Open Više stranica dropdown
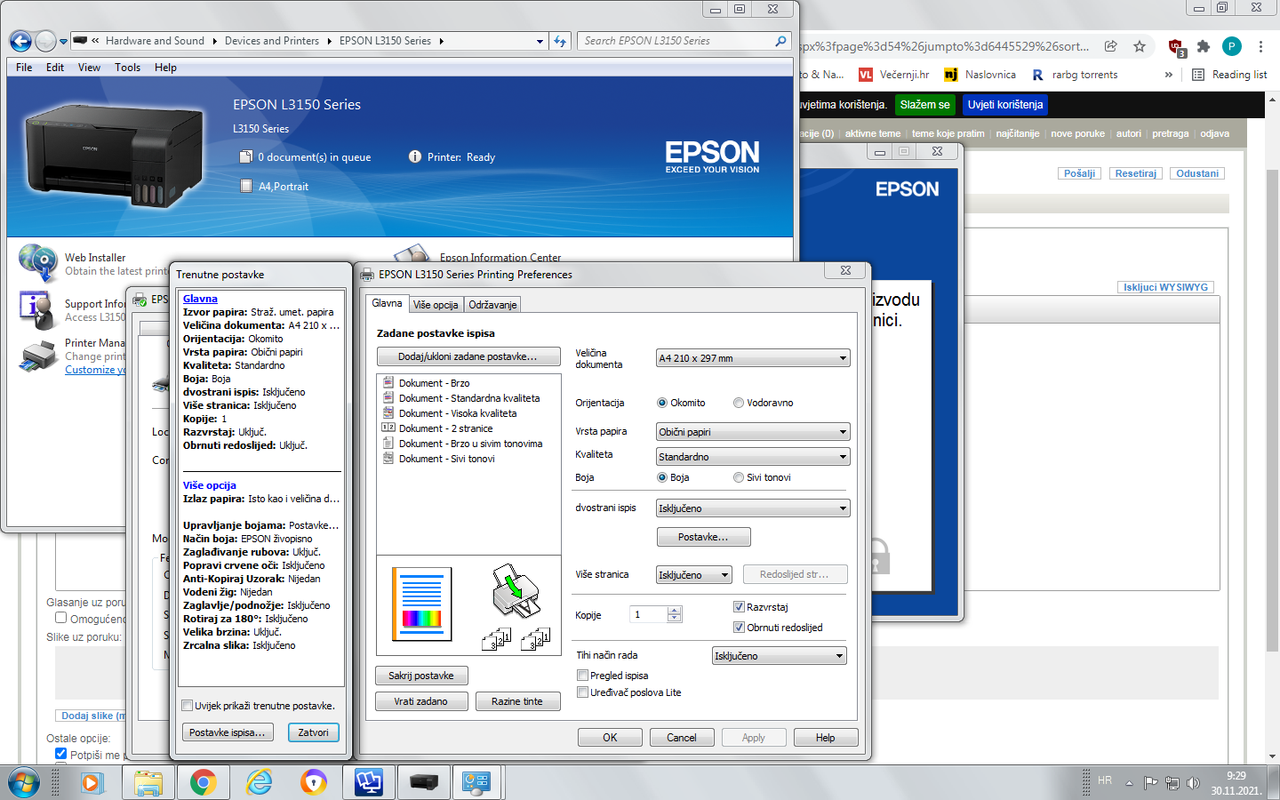1280x800 pixels. tap(694, 575)
